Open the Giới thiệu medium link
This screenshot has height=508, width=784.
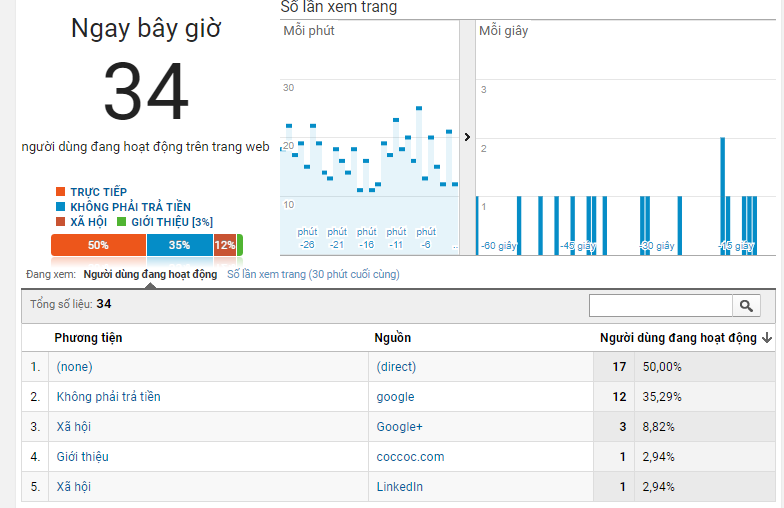(82, 456)
